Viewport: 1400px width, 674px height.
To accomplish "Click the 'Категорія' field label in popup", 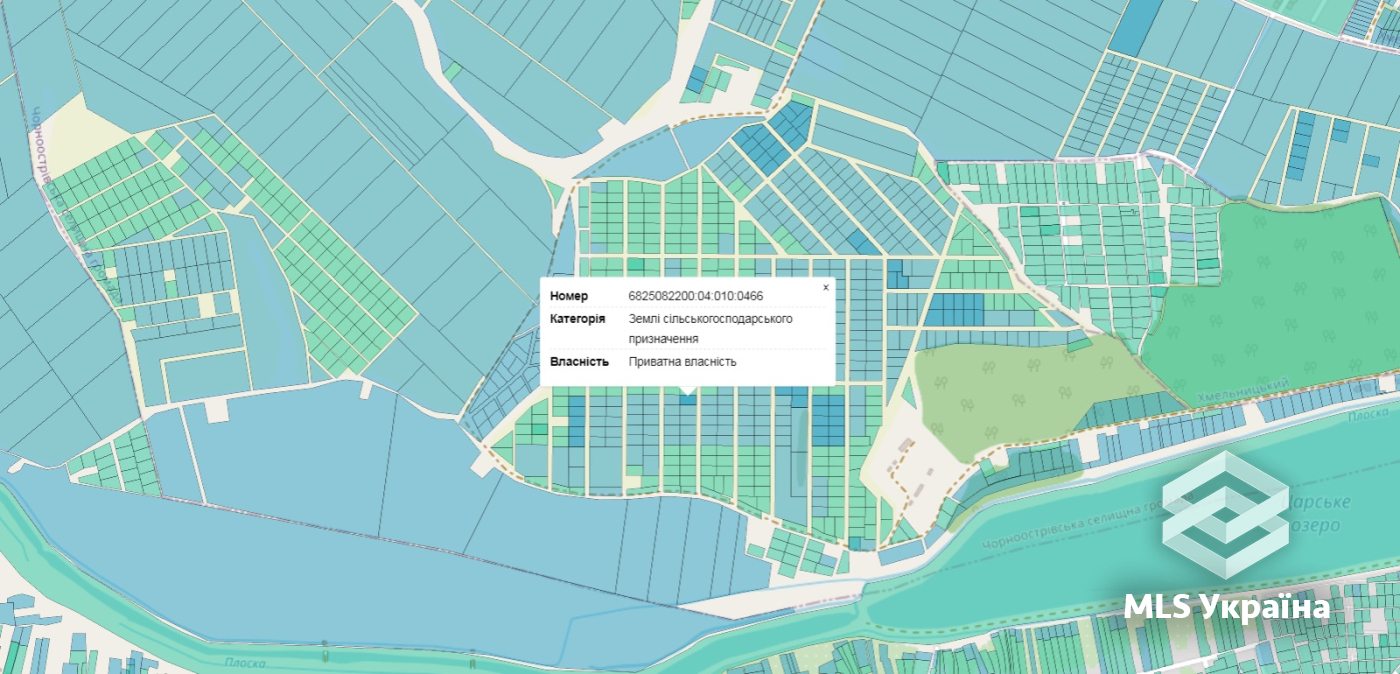I will (x=577, y=319).
